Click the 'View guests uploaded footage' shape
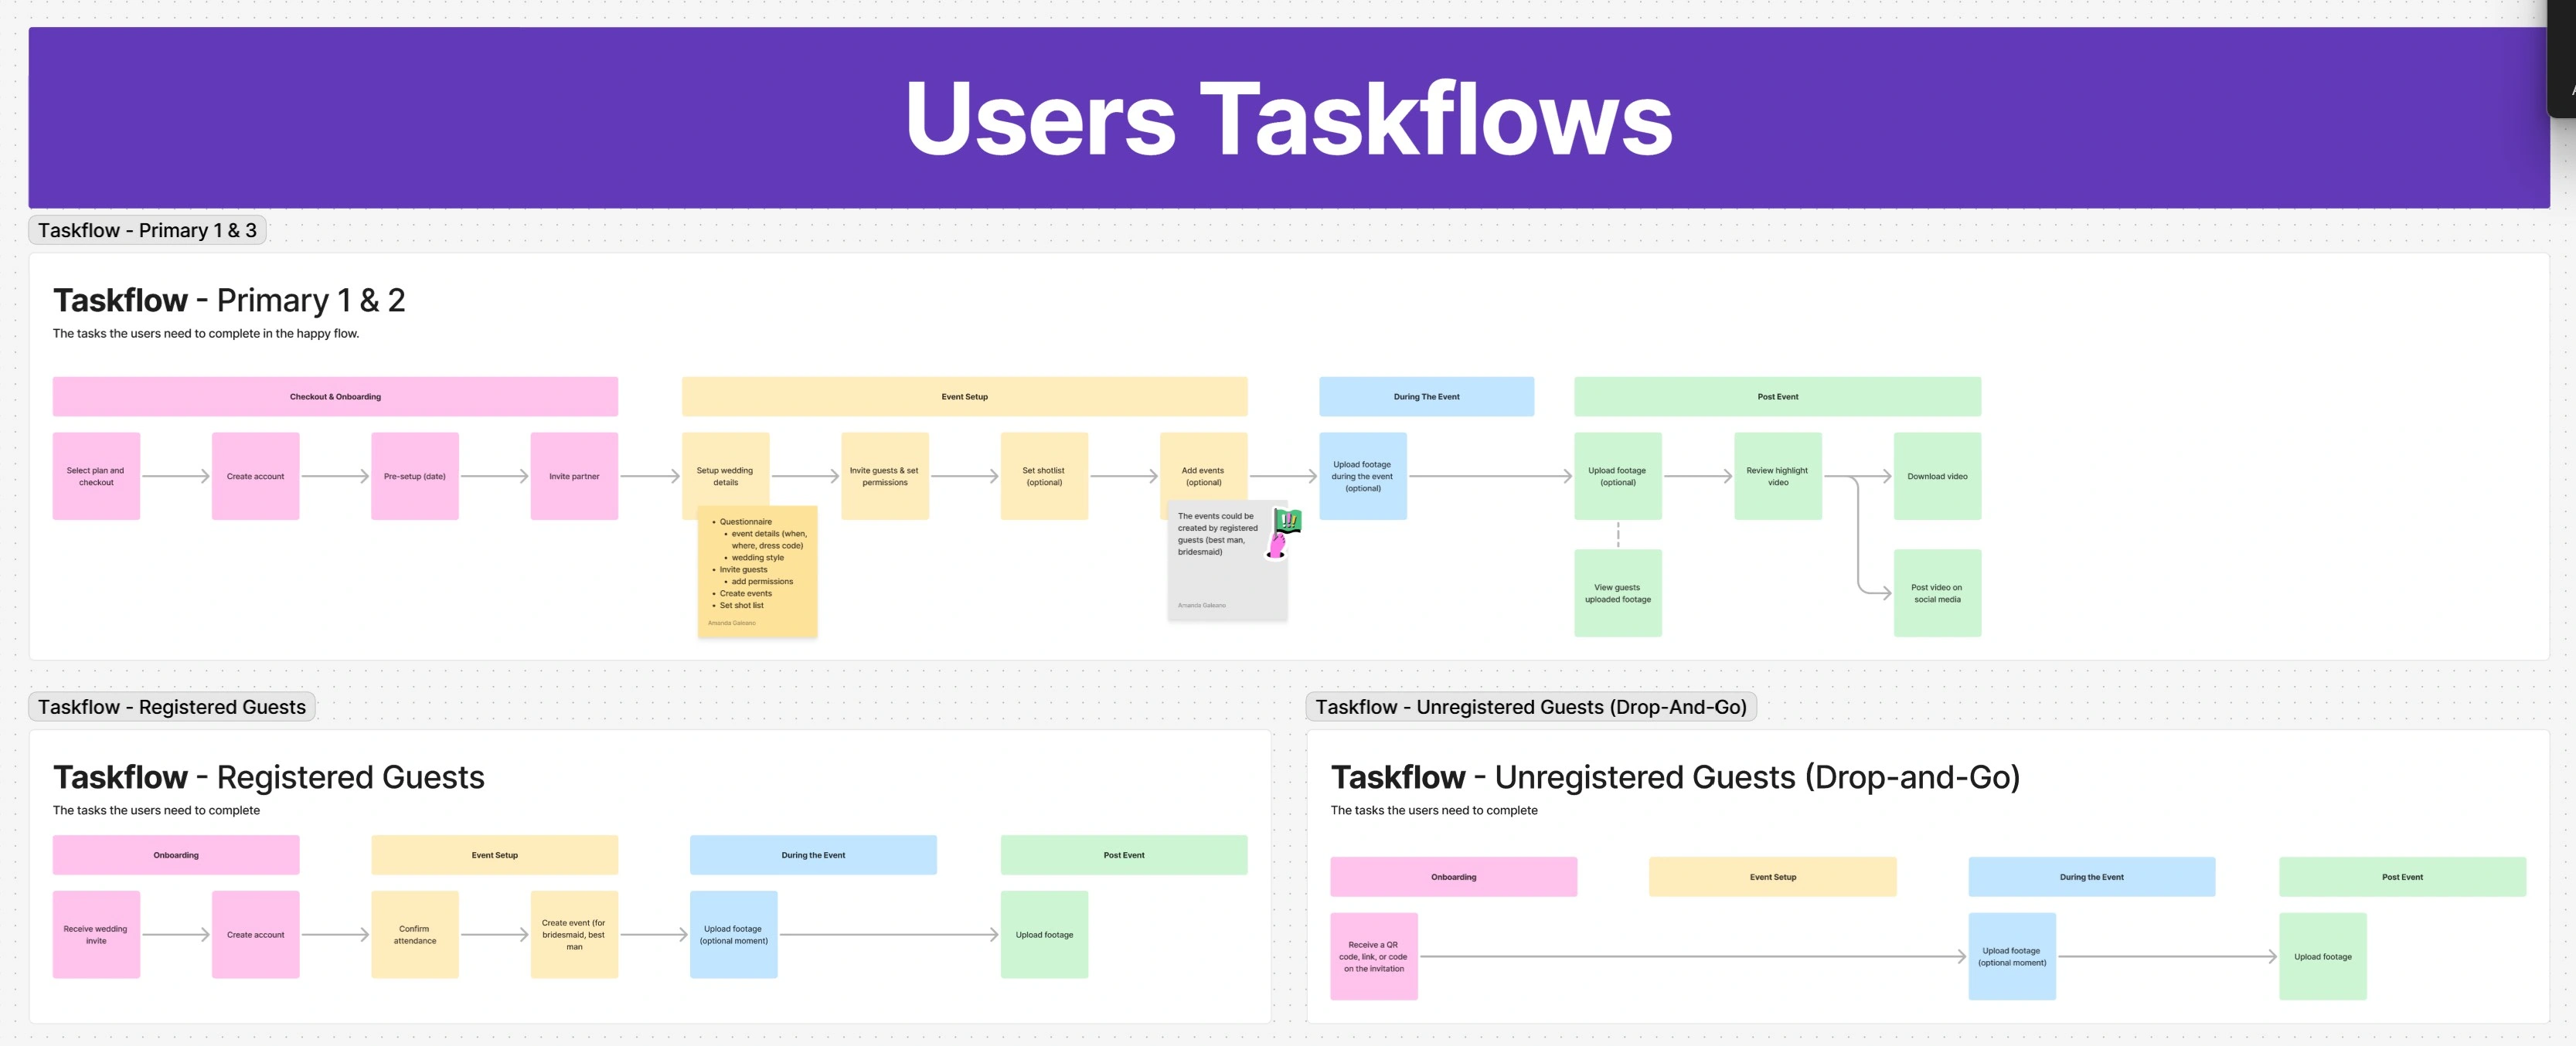Viewport: 2576px width, 1046px height. (x=1617, y=592)
